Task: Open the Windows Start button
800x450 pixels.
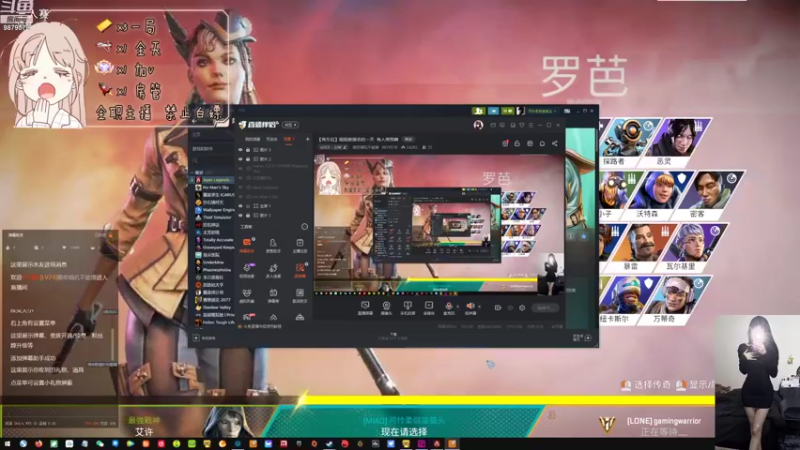Action: (x=8, y=444)
